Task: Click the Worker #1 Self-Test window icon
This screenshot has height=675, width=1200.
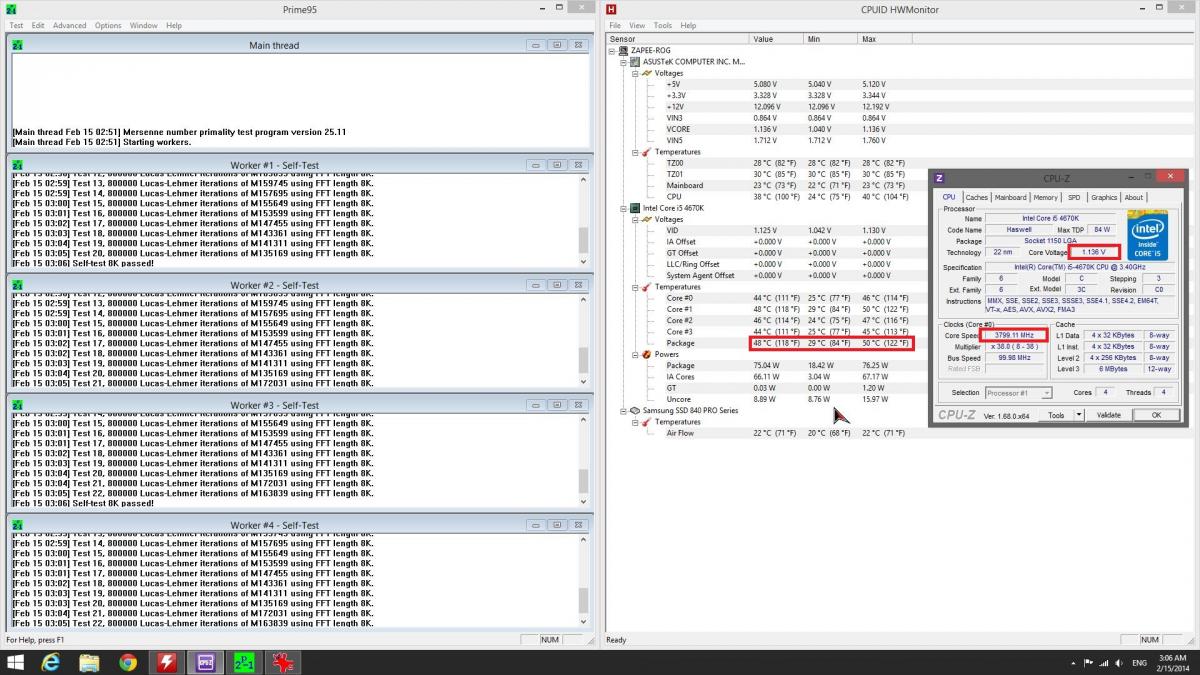Action: click(17, 165)
